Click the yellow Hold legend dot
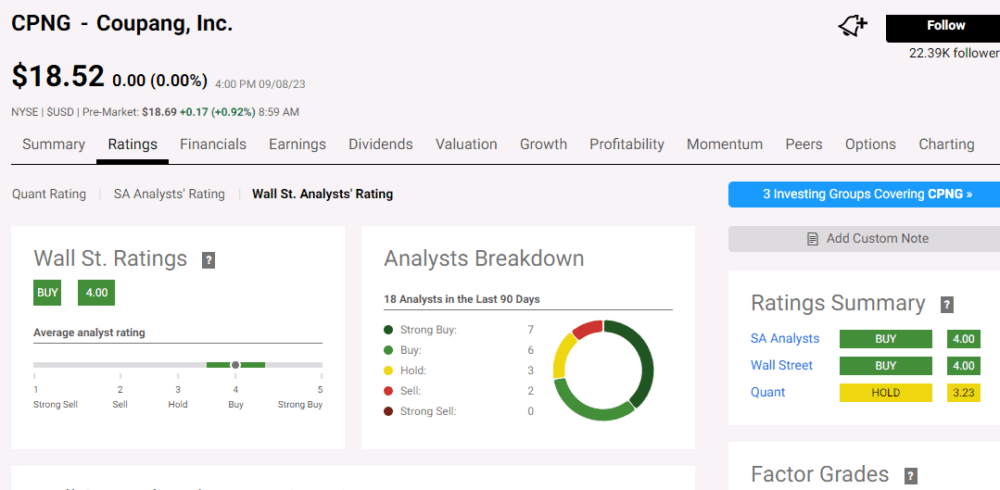 tap(388, 371)
